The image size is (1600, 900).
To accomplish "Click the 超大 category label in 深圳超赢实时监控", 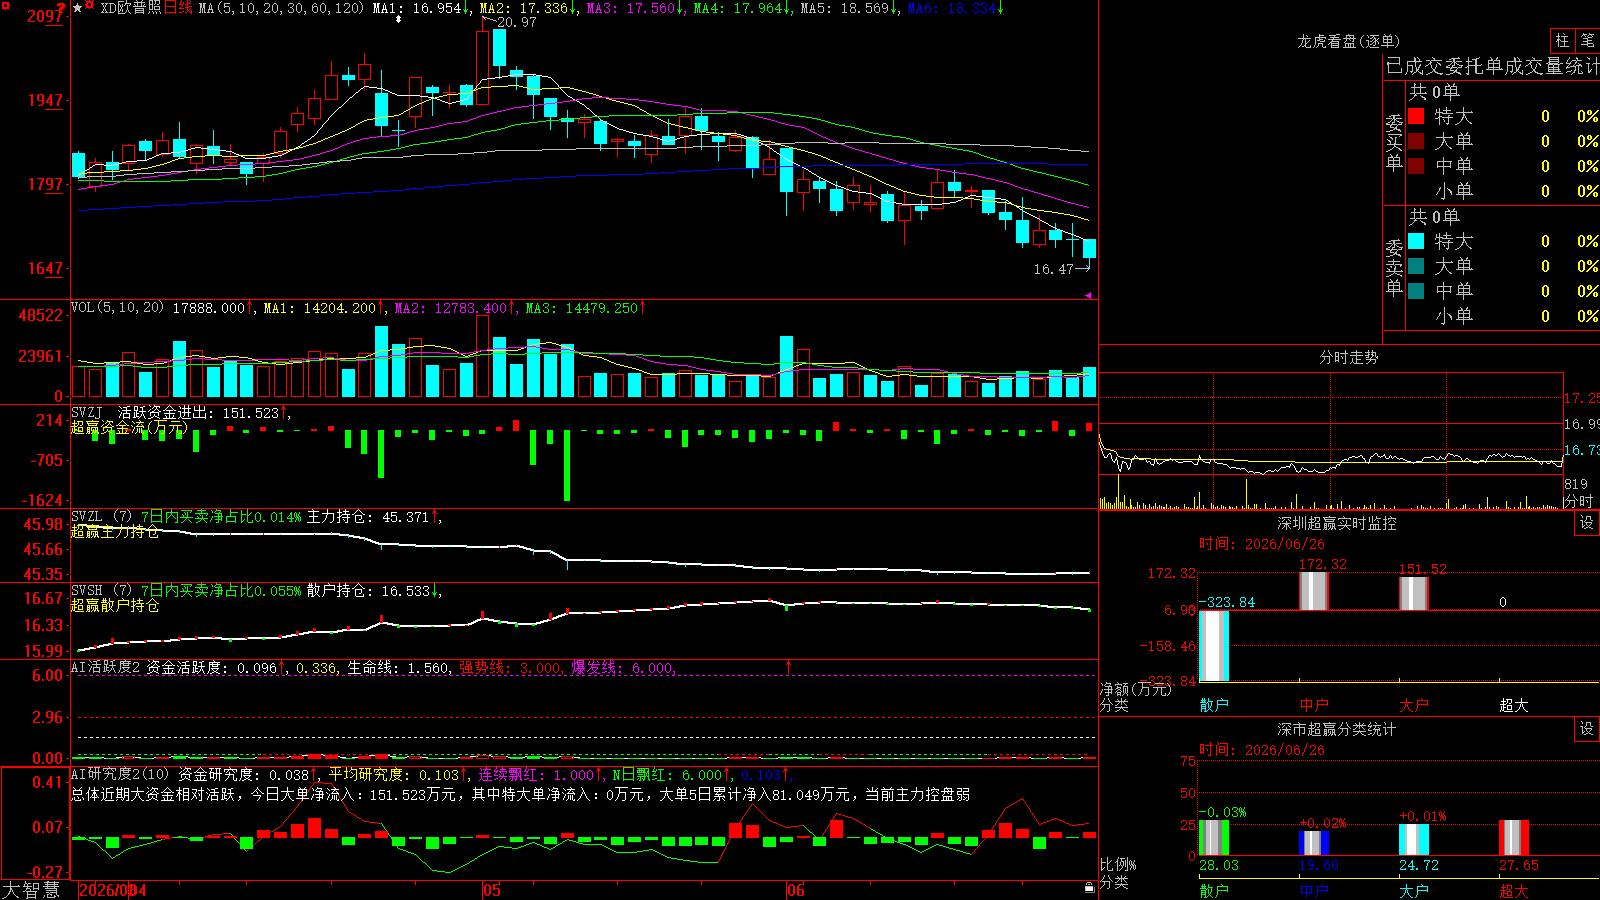I will tap(1514, 705).
